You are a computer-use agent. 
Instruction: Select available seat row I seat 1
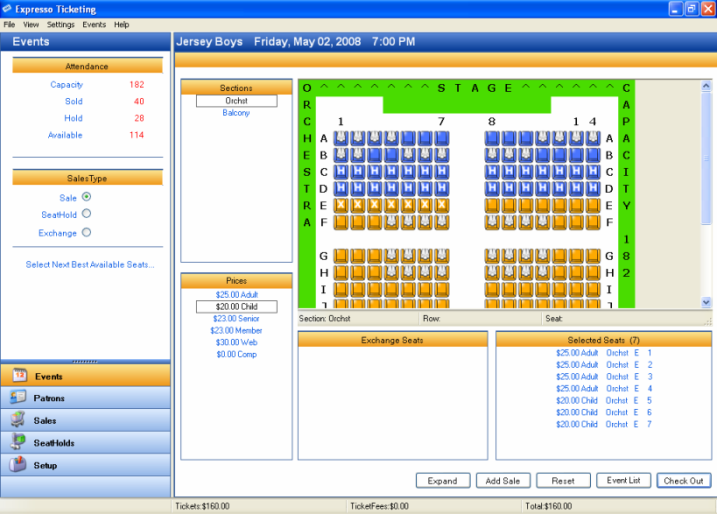point(341,289)
